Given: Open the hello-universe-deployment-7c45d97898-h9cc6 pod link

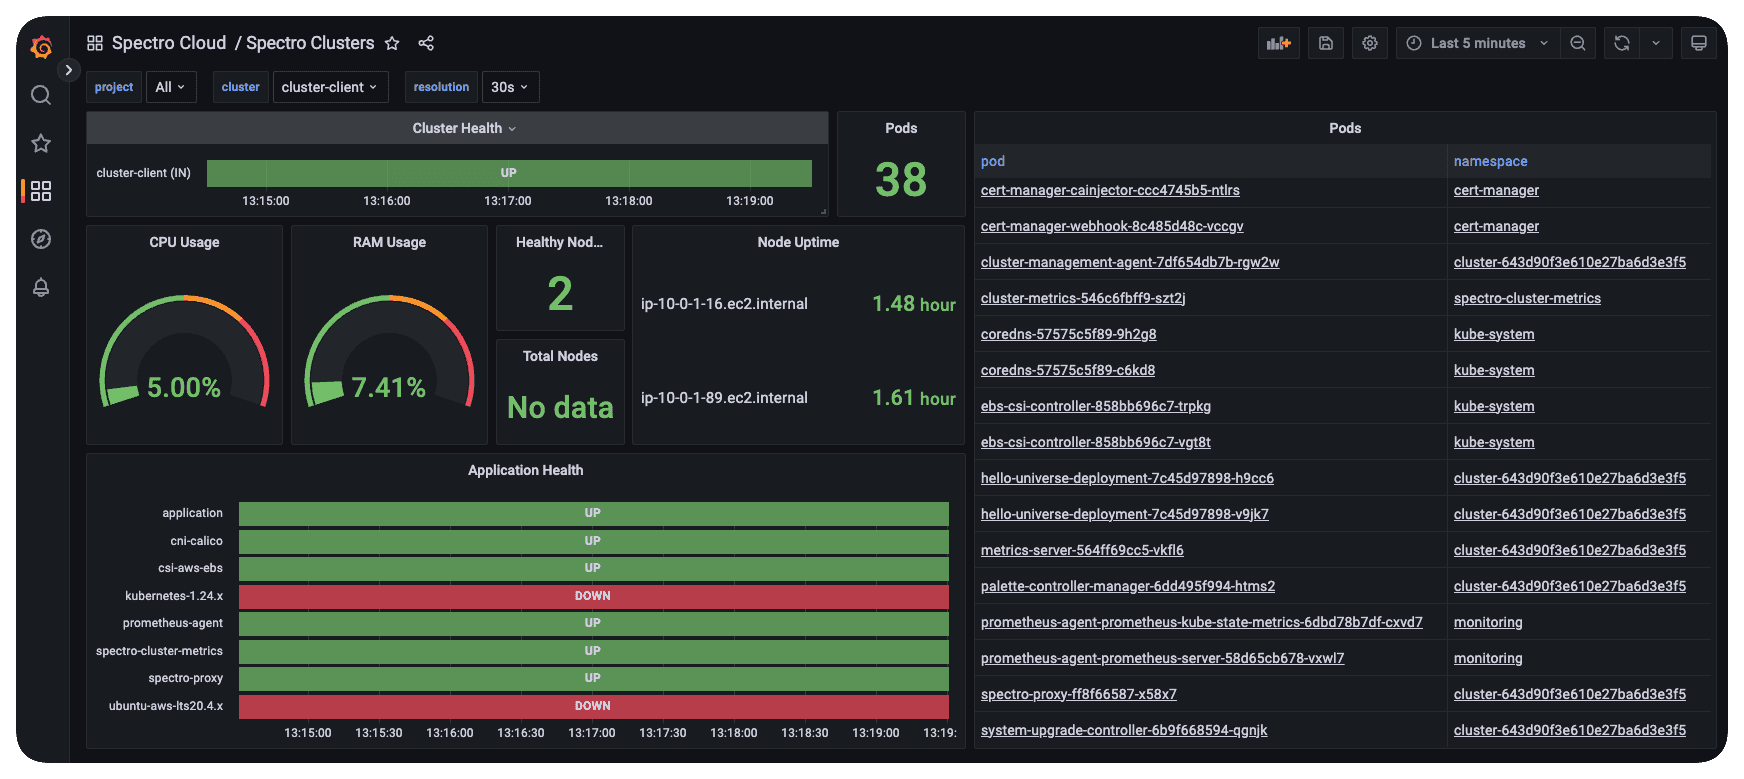Looking at the screenshot, I should pos(1127,478).
